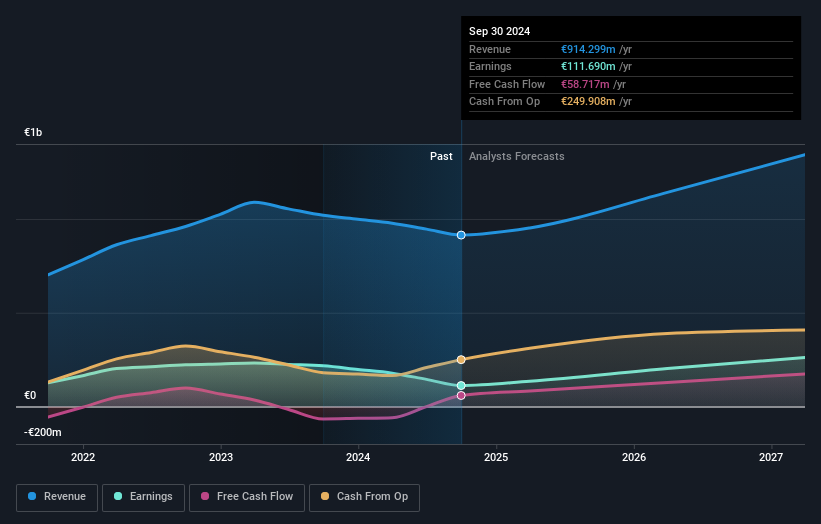
Task: Click the 'Free Cash Flow' row label in tooltip
Action: pos(507,84)
